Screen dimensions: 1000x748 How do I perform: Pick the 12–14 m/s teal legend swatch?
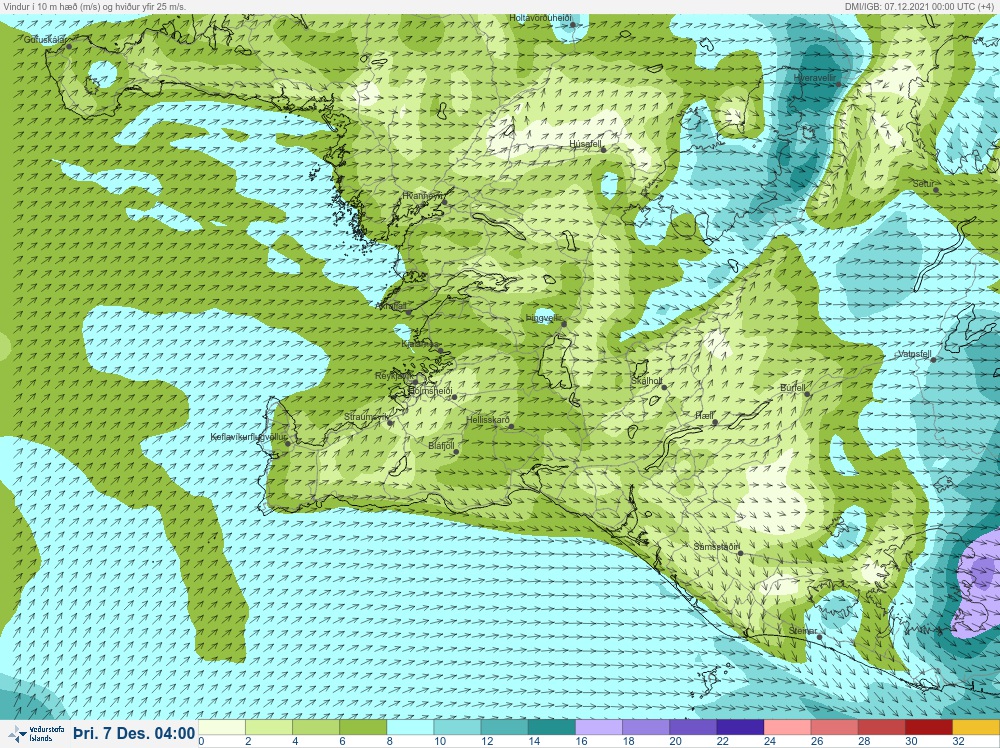tap(505, 728)
